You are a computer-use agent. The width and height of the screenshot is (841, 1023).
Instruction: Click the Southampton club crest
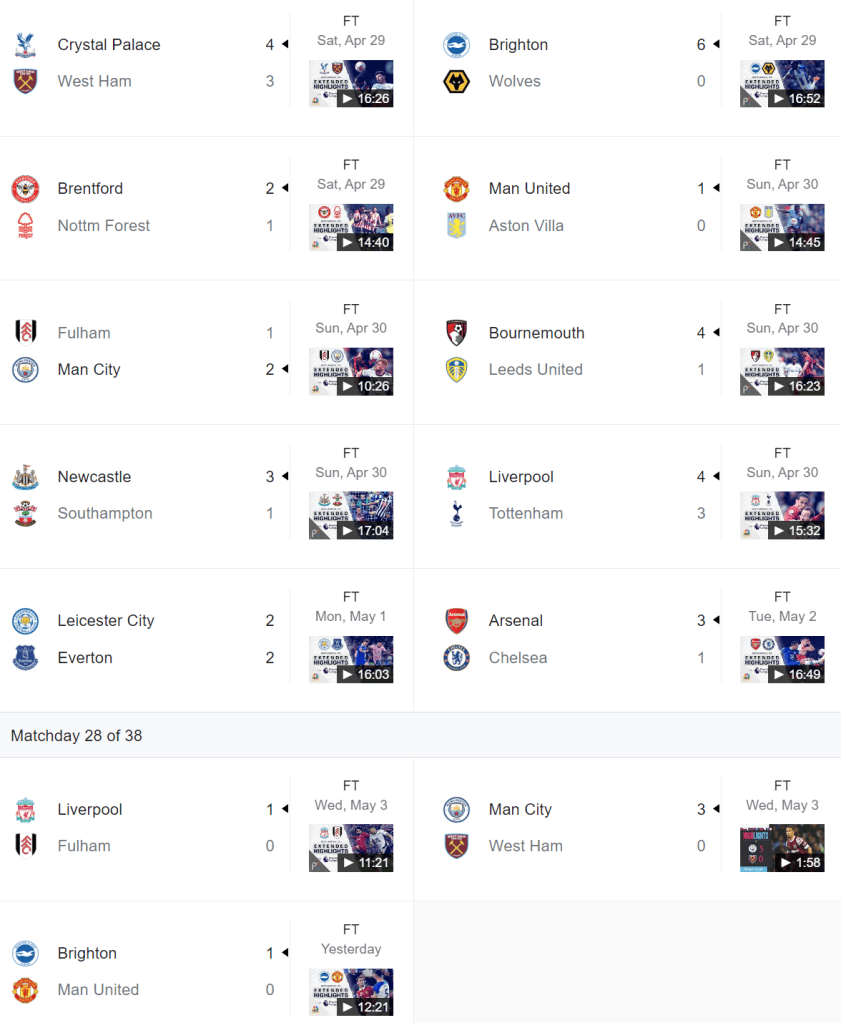click(25, 514)
